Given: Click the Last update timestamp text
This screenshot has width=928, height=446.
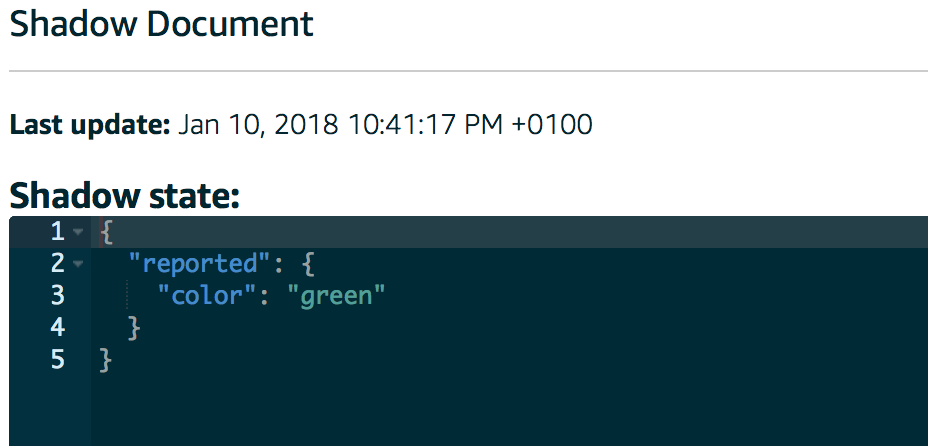Looking at the screenshot, I should (x=385, y=125).
